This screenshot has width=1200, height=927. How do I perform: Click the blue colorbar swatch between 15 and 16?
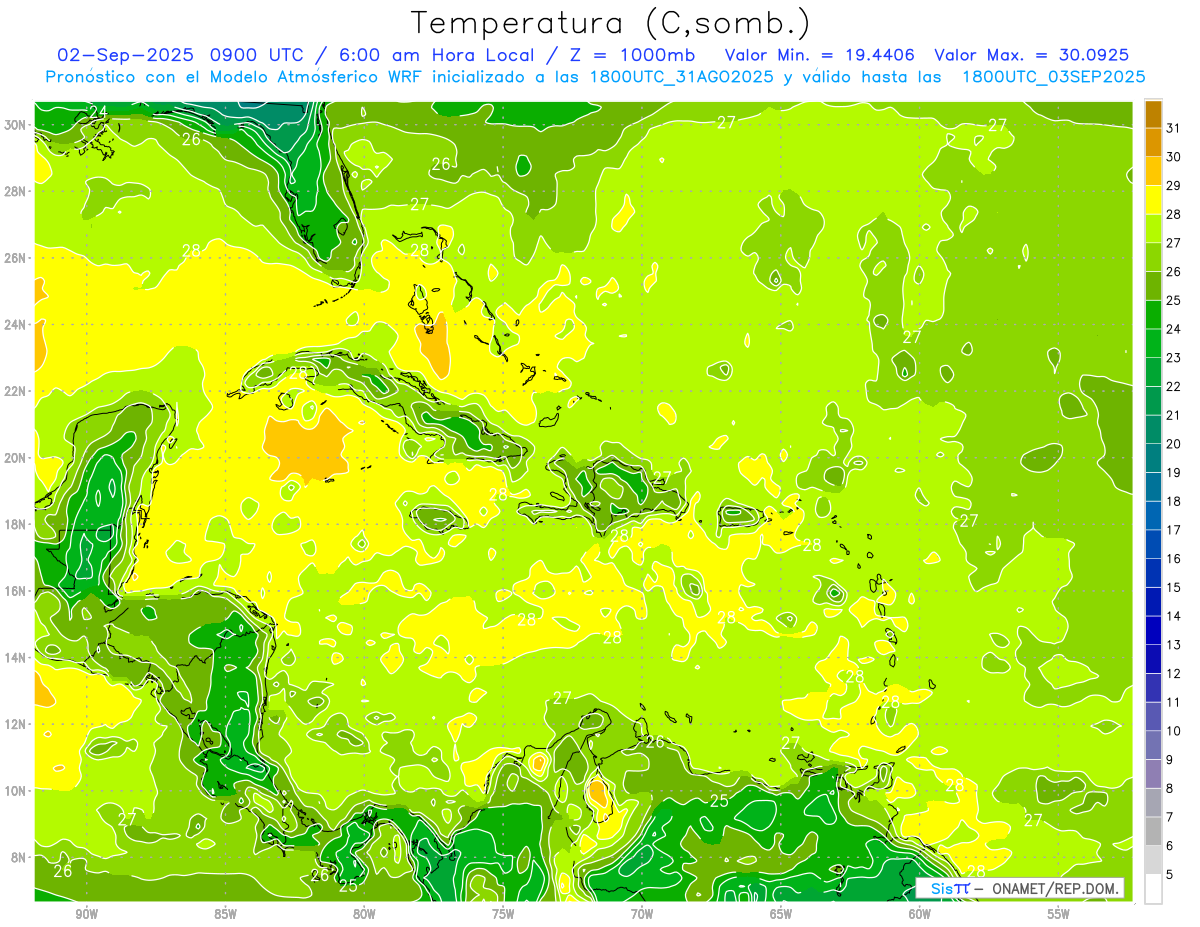(x=1153, y=573)
